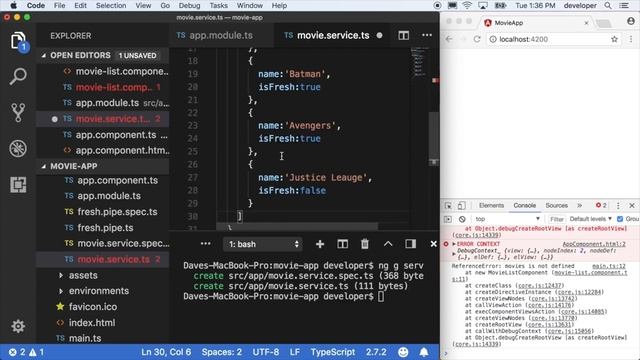Expand the assets folder
This screenshot has width=640, height=360.
pyautogui.click(x=61, y=276)
